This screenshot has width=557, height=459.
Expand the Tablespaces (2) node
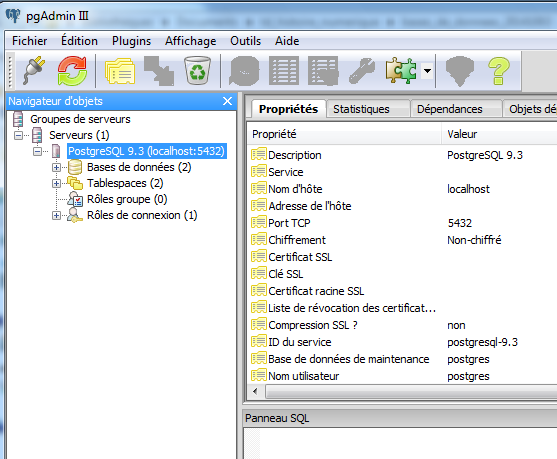[x=56, y=183]
